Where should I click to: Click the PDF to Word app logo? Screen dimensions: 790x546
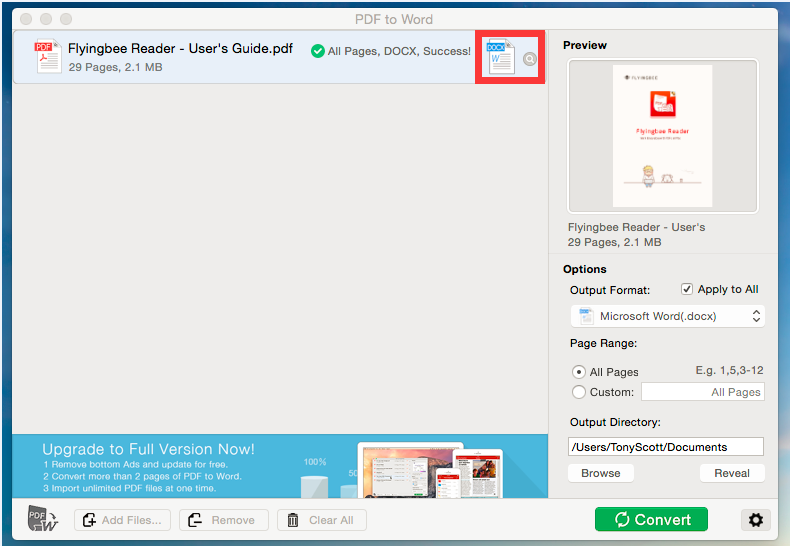(42, 519)
